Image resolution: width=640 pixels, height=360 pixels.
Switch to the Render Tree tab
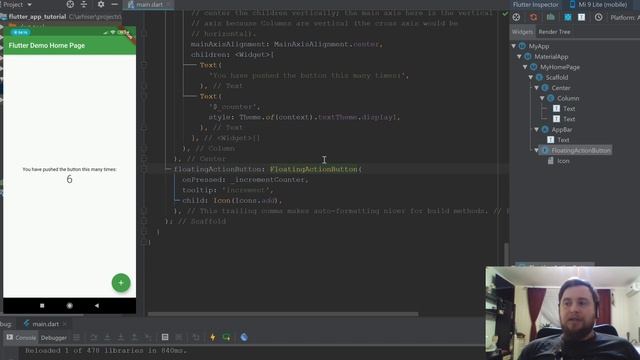[x=554, y=32]
